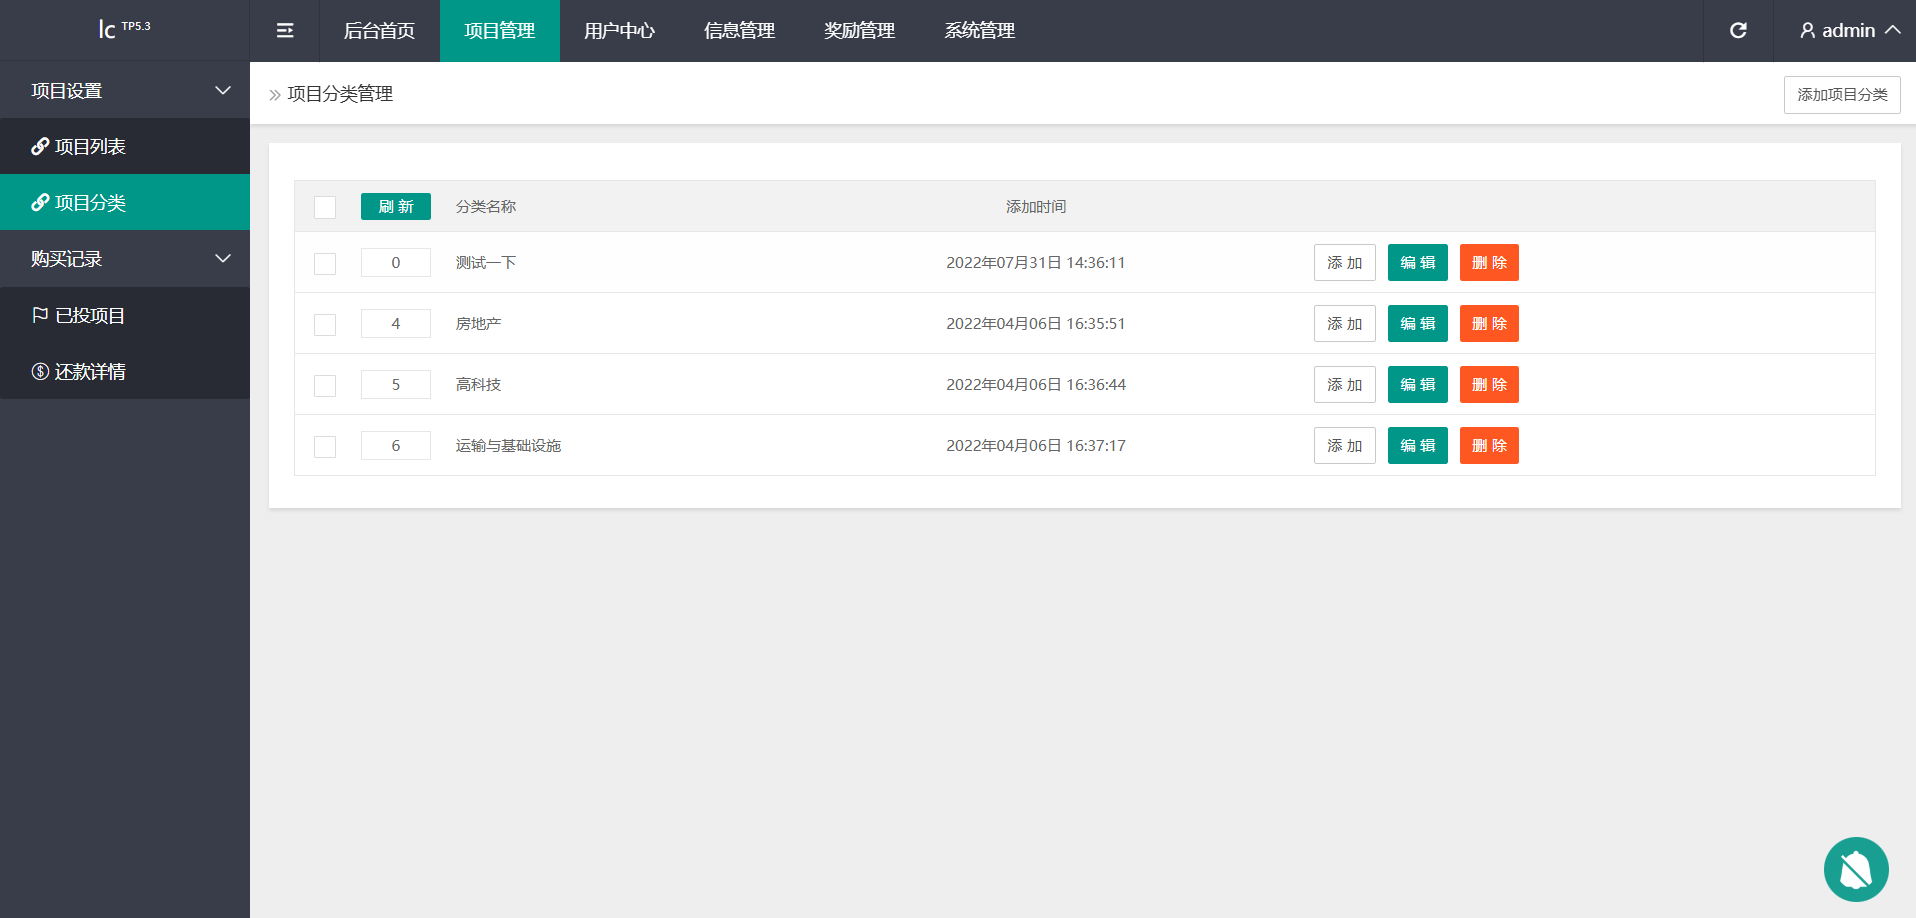Edit the 运输与基础设施 category

(x=1417, y=446)
